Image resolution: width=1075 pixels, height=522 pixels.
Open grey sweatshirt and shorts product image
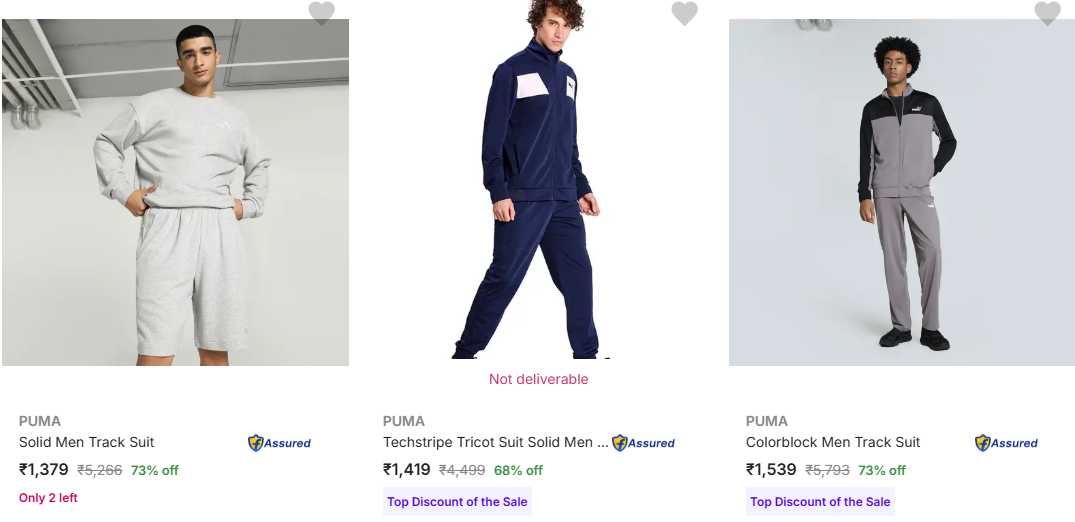click(175, 192)
